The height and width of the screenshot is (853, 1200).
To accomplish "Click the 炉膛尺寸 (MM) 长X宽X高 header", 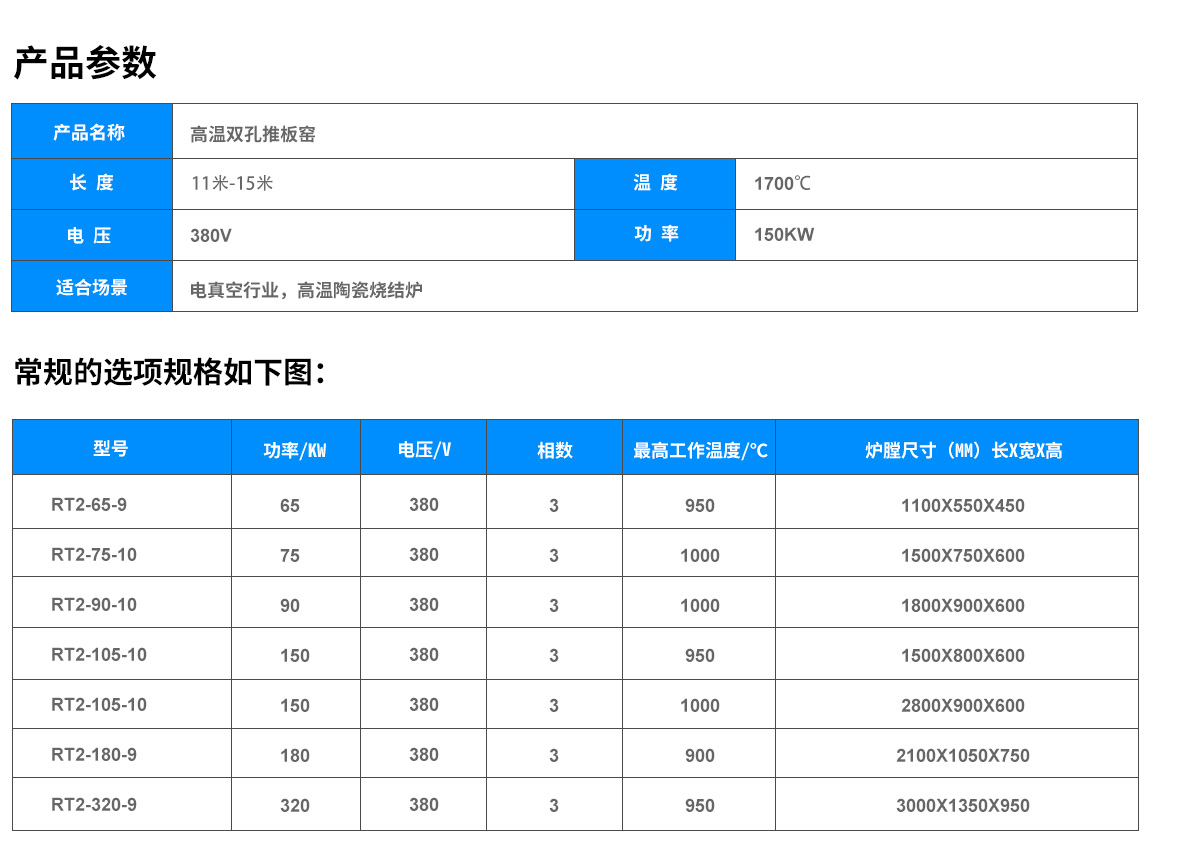I will [962, 450].
